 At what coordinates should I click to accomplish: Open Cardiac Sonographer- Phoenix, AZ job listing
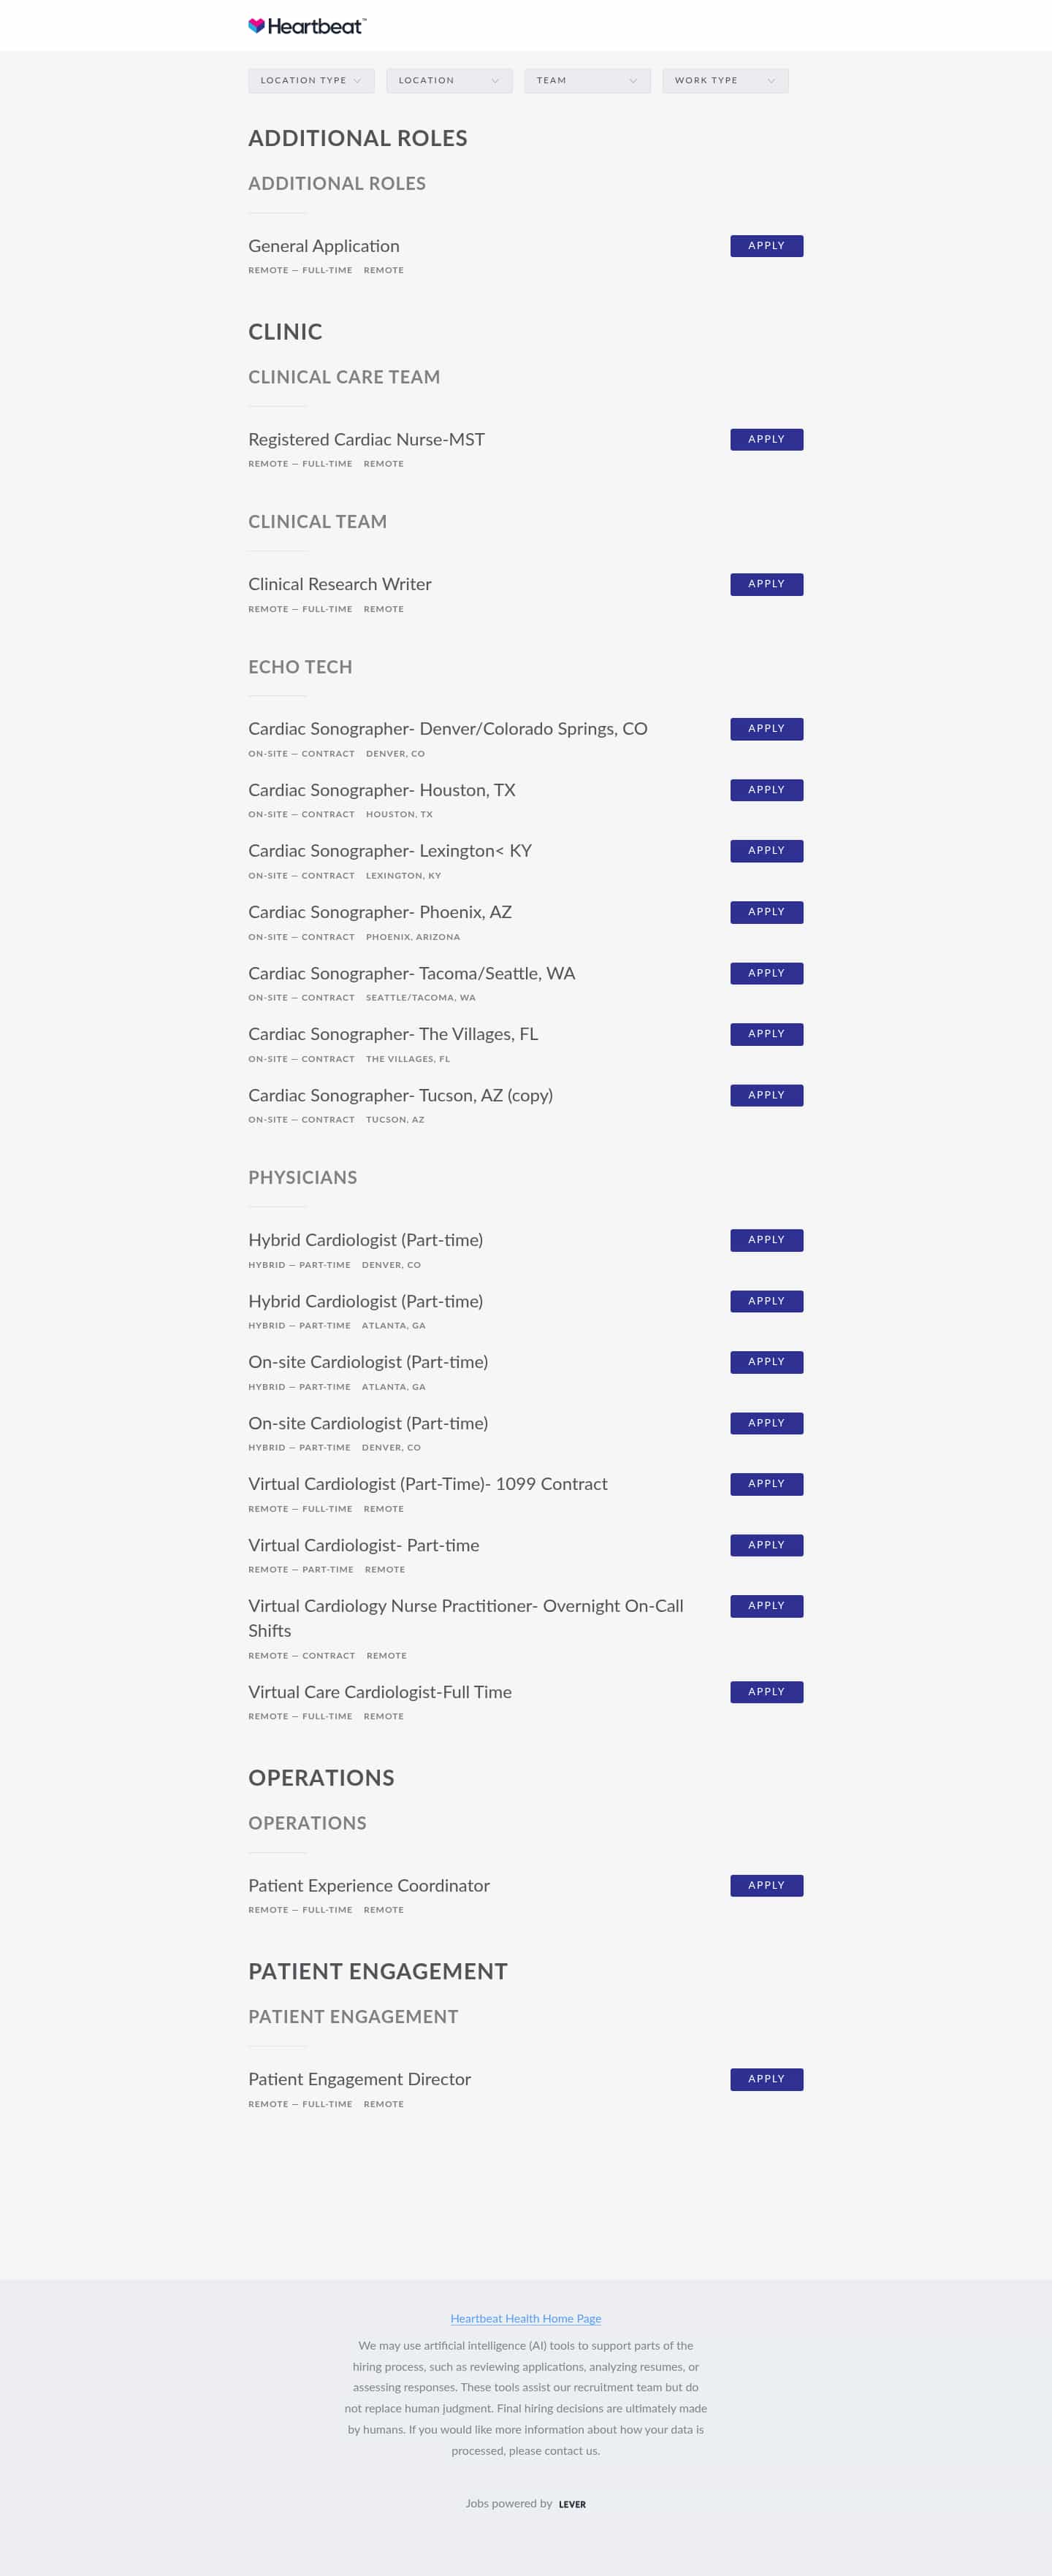pyautogui.click(x=380, y=912)
